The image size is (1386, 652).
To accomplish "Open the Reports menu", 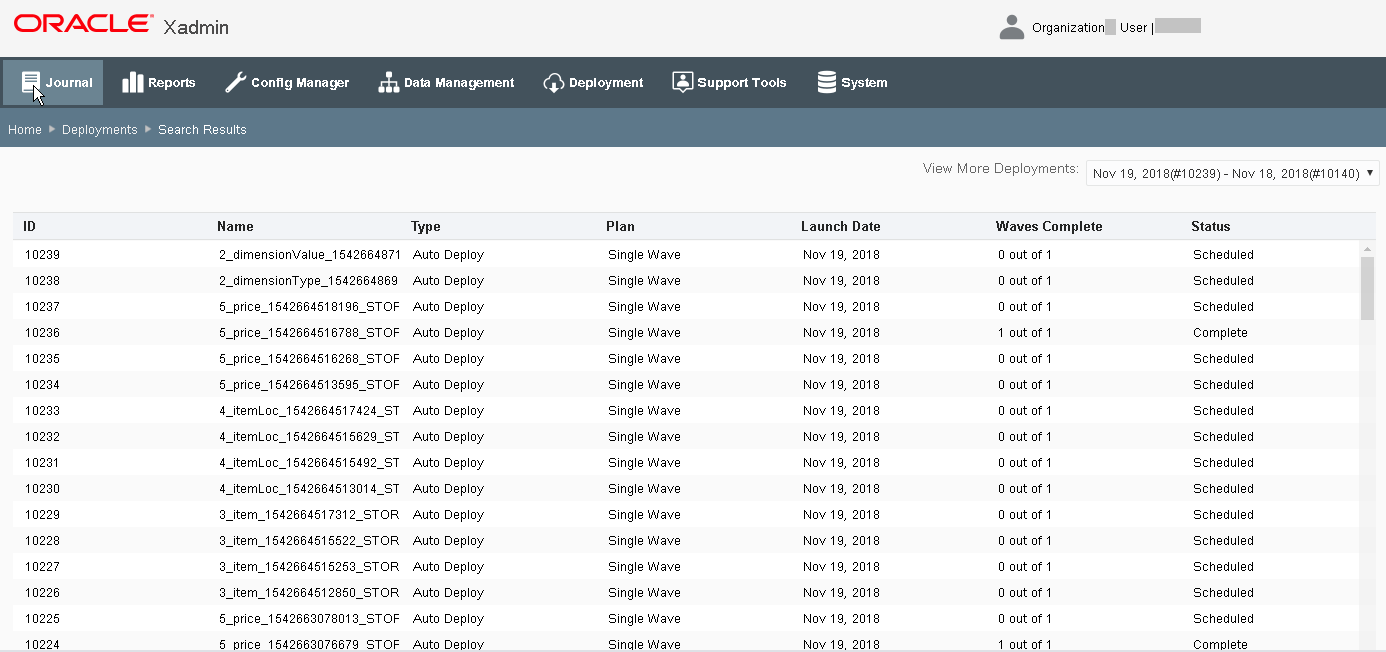I will click(159, 82).
